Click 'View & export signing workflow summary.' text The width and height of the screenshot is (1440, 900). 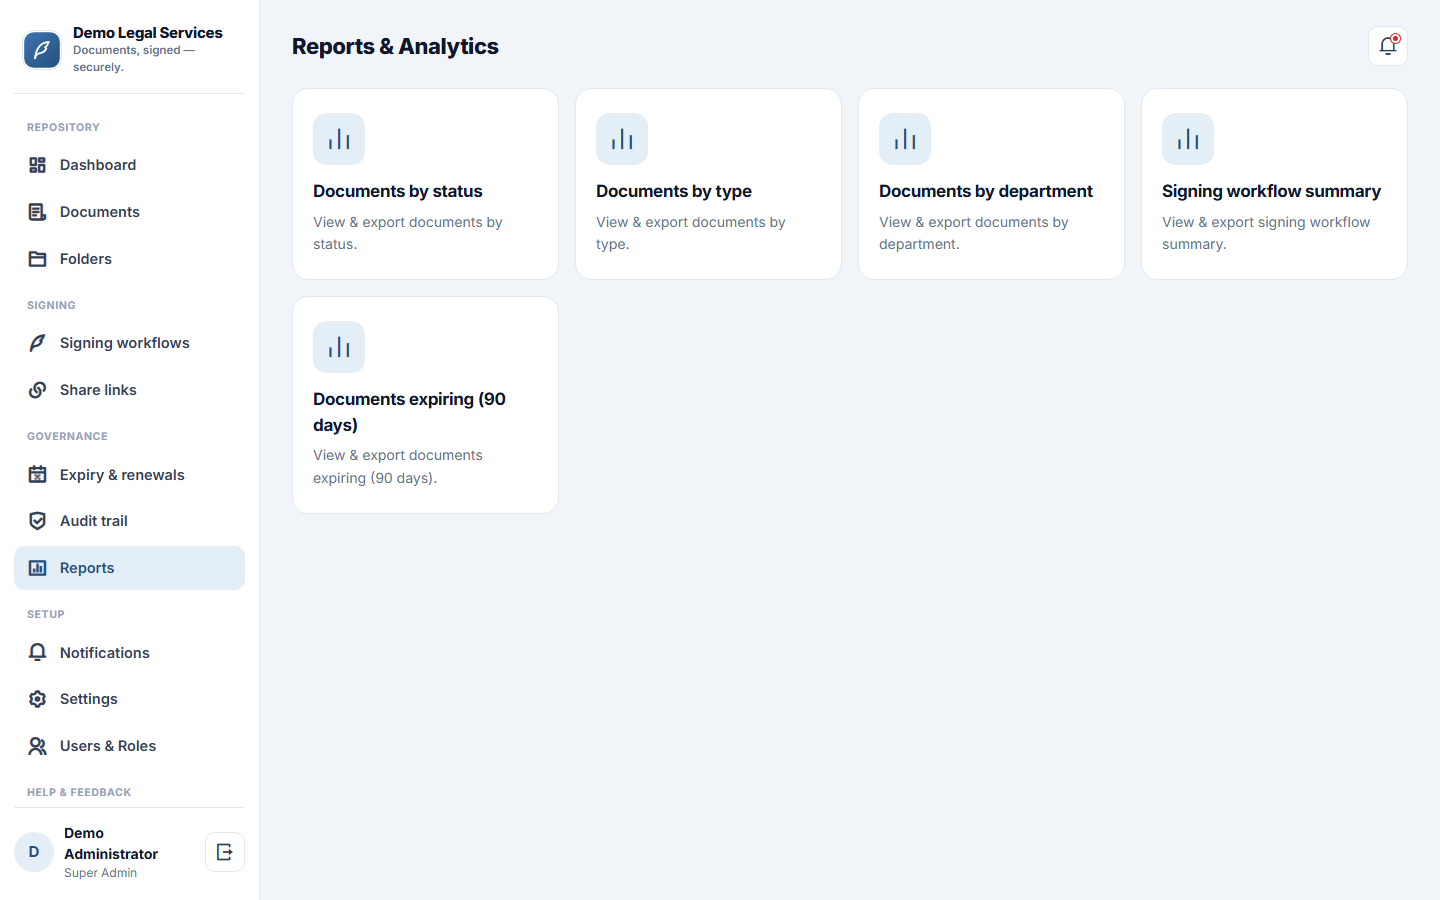click(1266, 233)
